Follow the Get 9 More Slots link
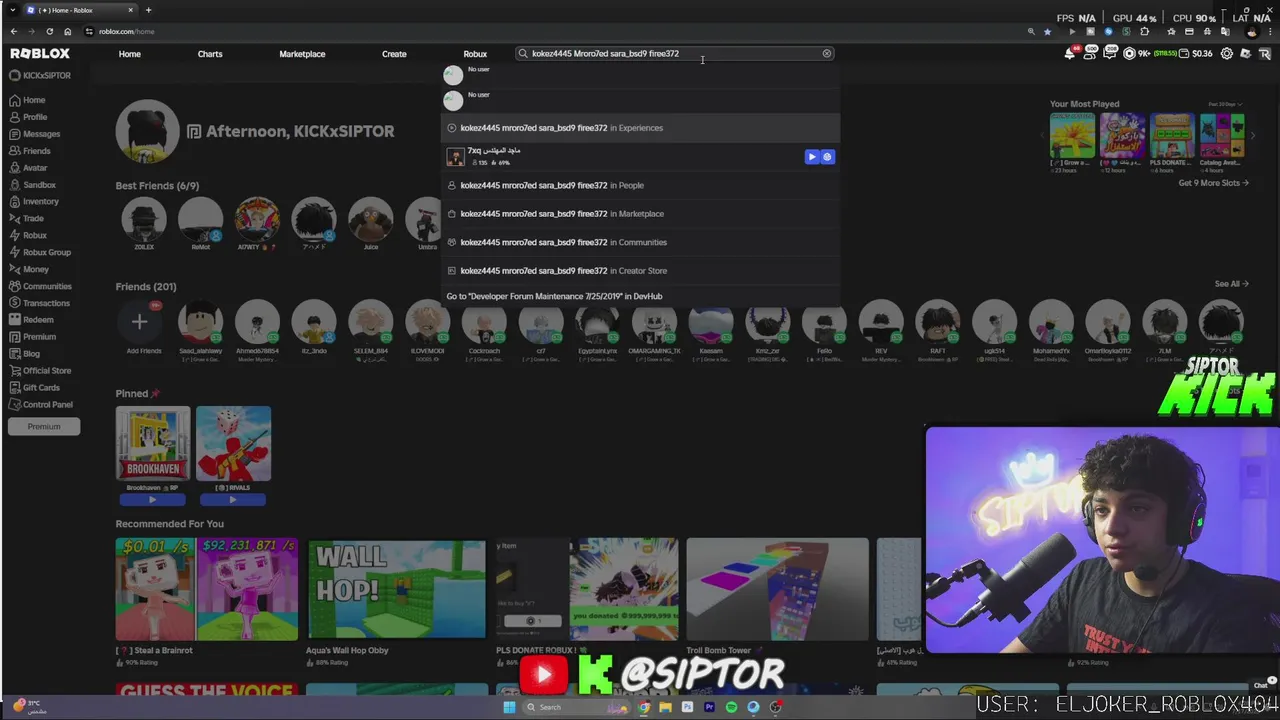Screen dimensions: 1280x720 click(x=1213, y=183)
